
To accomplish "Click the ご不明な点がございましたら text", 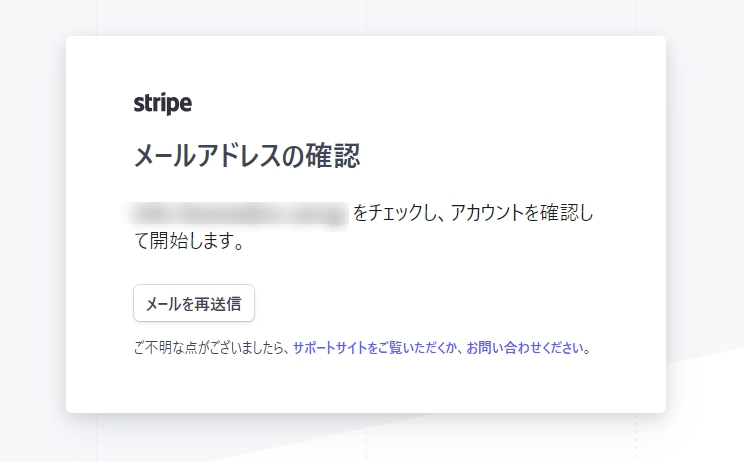I will coord(209,348).
